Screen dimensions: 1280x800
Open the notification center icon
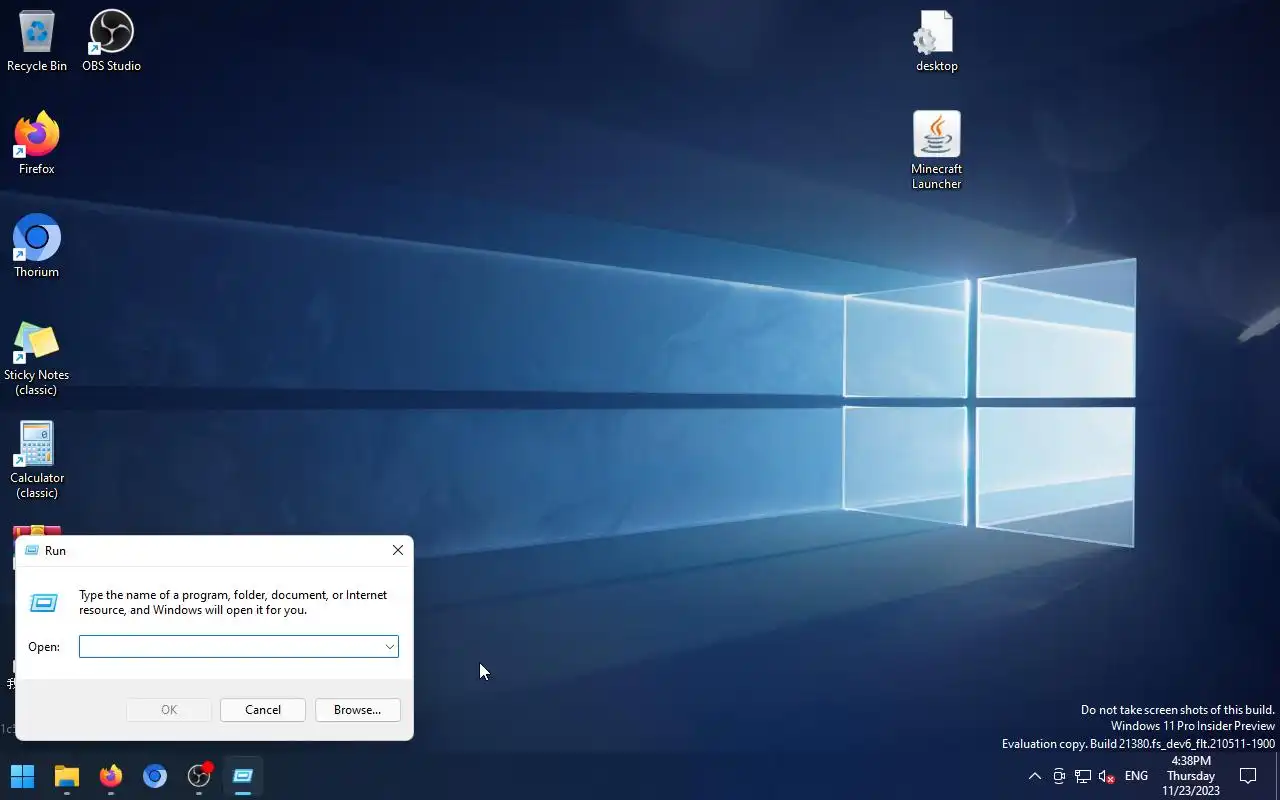(1248, 776)
